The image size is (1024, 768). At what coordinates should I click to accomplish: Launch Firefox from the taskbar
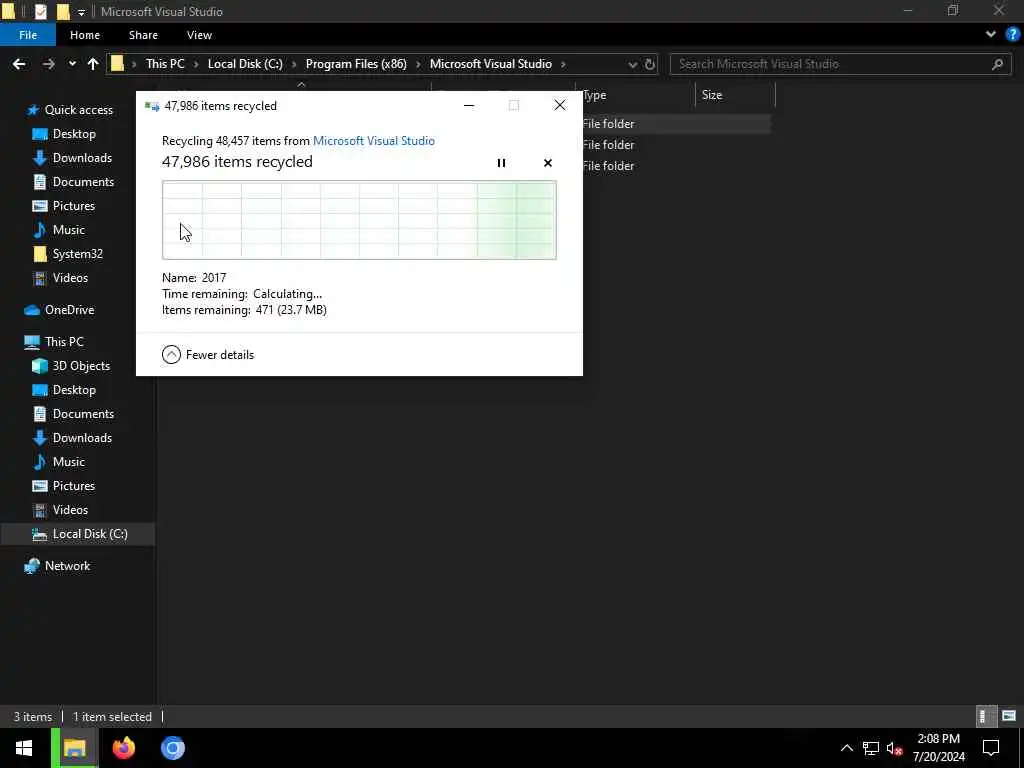[123, 748]
